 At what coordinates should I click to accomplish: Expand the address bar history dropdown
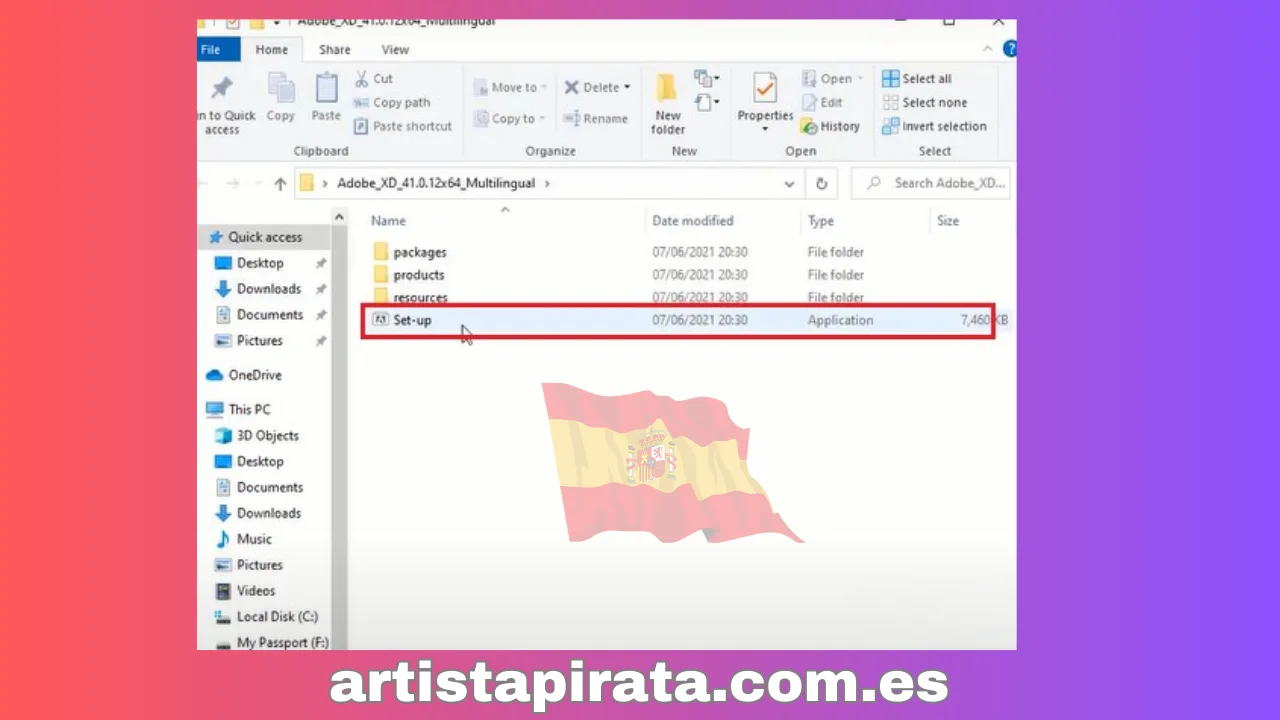coord(789,184)
